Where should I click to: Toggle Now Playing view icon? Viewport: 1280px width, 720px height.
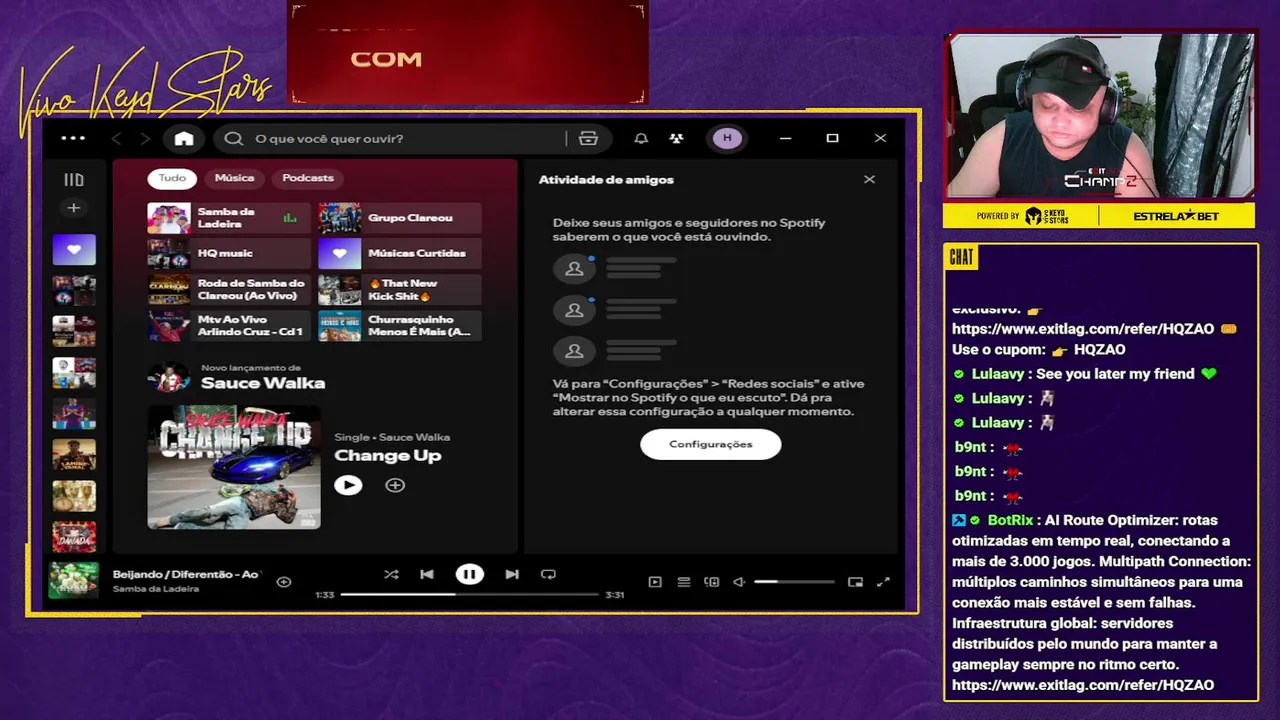[x=655, y=582]
